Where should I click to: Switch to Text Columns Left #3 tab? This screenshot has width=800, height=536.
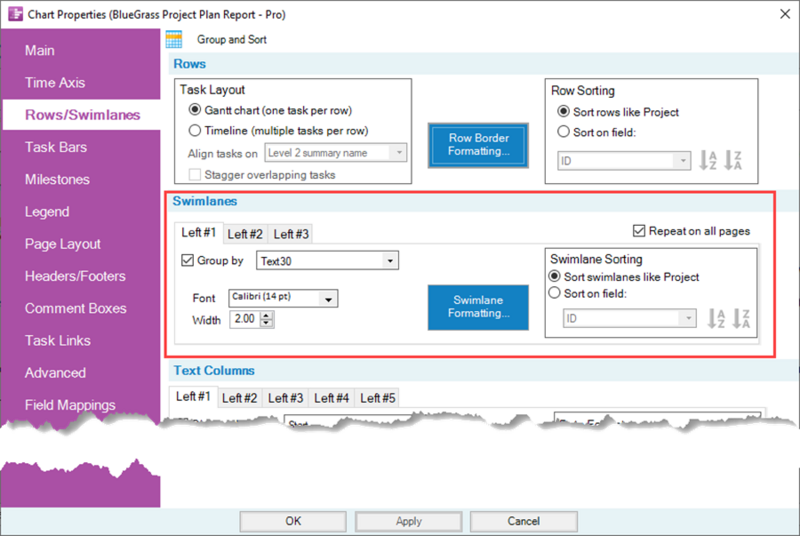286,398
